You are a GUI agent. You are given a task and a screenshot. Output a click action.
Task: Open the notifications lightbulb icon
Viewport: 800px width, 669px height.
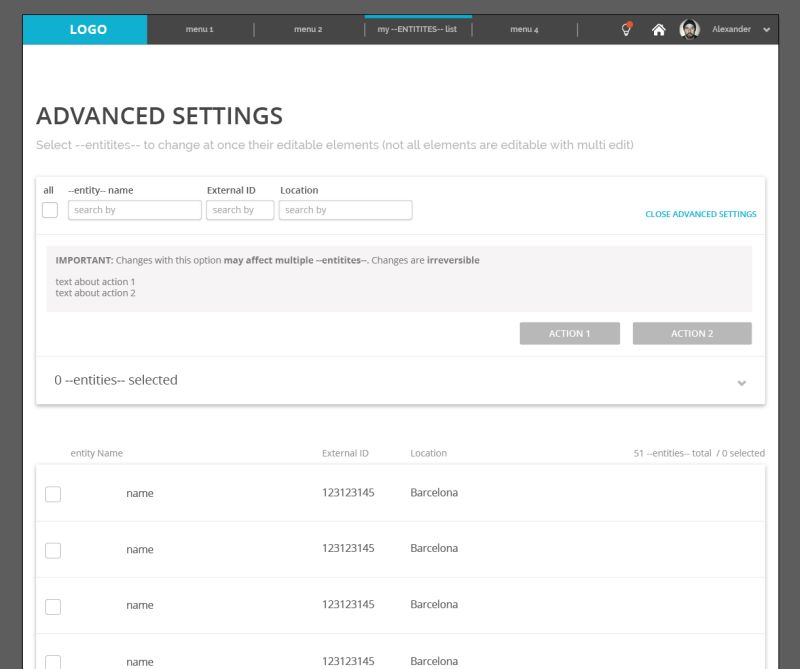pyautogui.click(x=626, y=29)
